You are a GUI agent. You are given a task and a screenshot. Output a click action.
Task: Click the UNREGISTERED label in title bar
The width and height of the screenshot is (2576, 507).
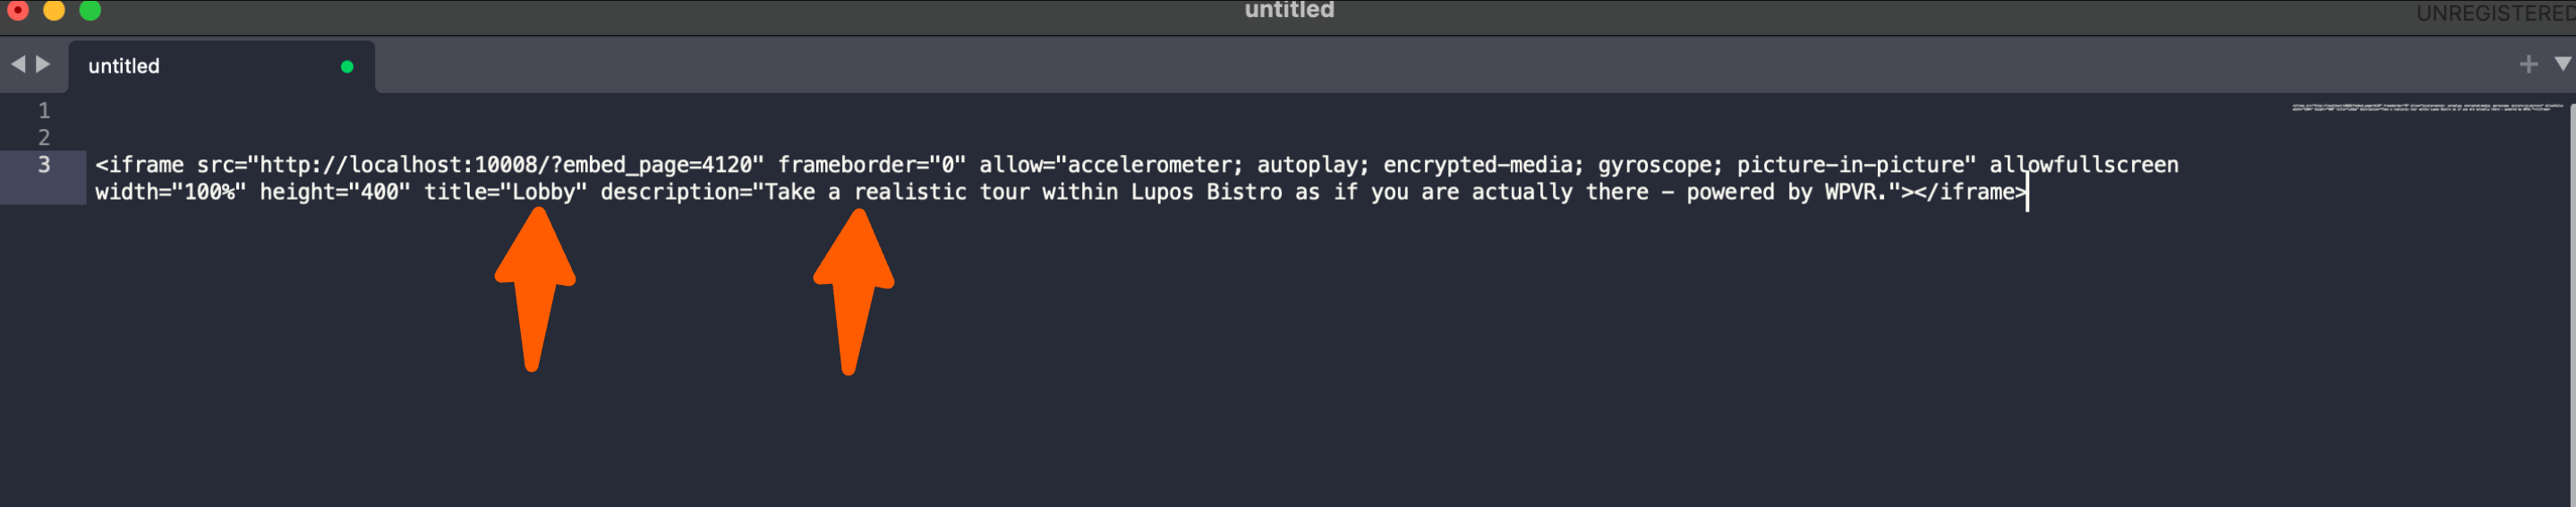pos(2495,13)
